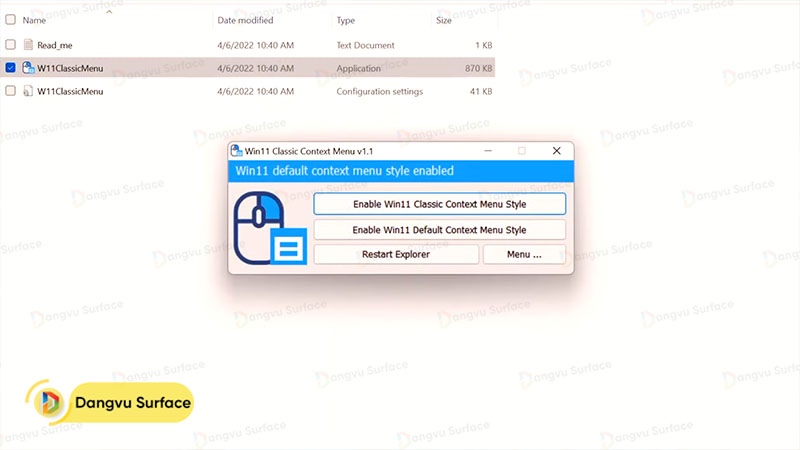Image resolution: width=800 pixels, height=450 pixels.
Task: Click the Win11 default context menu status banner
Action: [401, 171]
